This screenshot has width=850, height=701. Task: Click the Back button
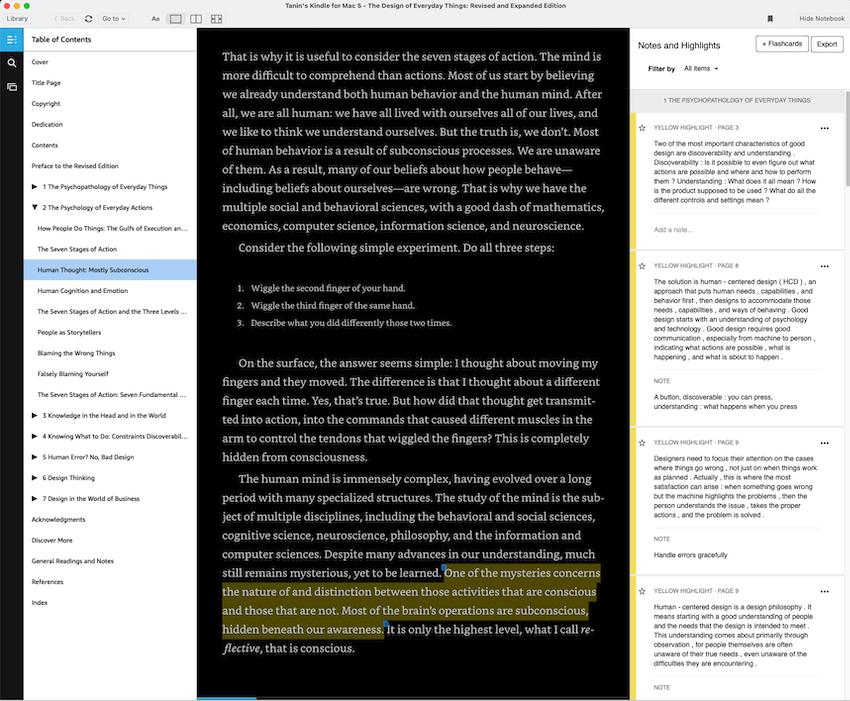(x=65, y=18)
